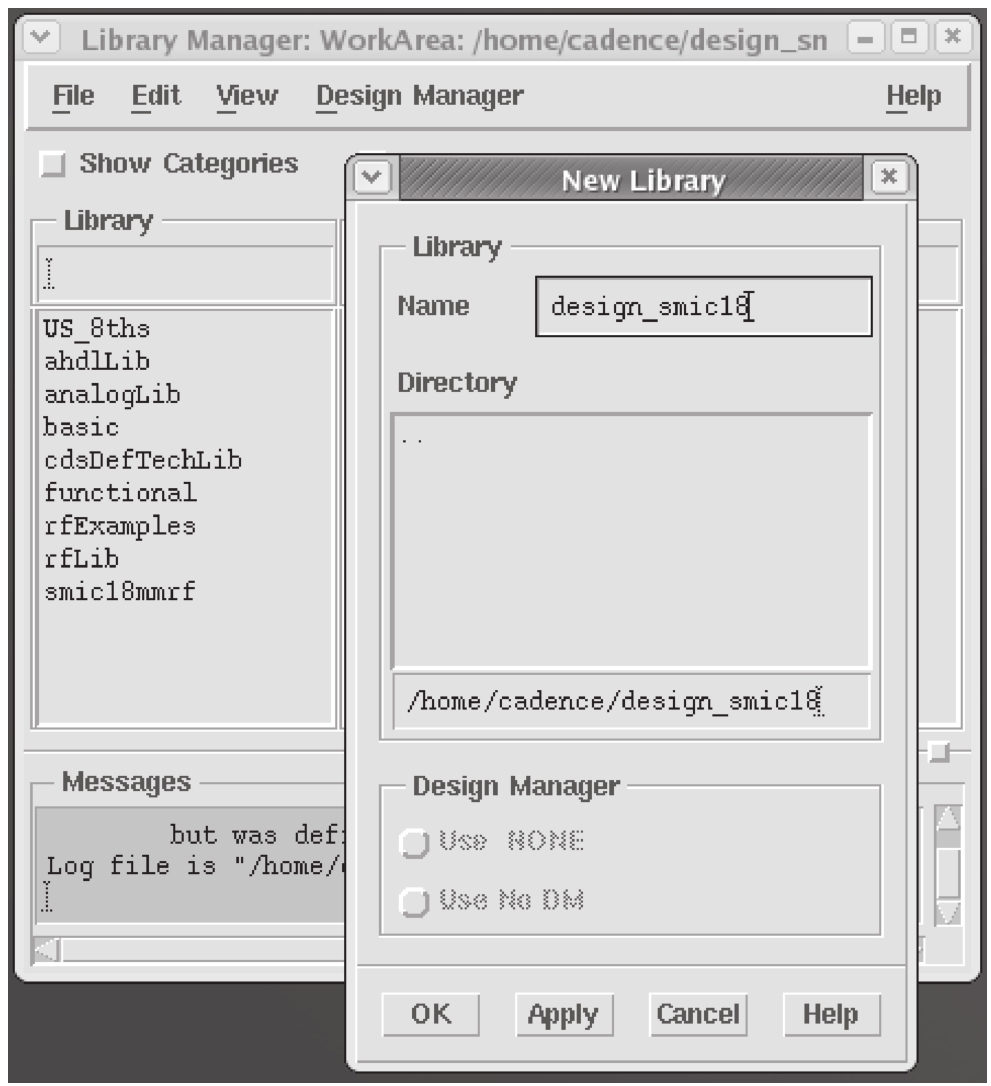
Task: Open the File menu
Action: tap(73, 97)
